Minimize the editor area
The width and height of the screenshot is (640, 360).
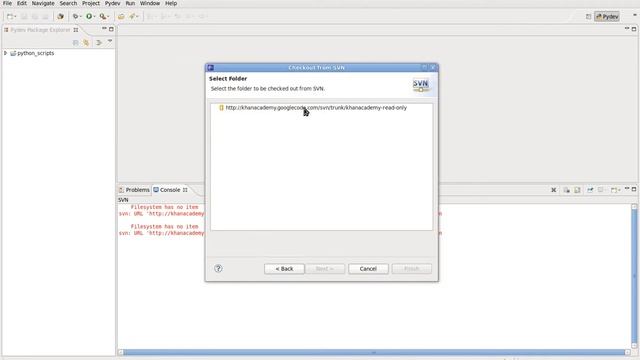(627, 29)
